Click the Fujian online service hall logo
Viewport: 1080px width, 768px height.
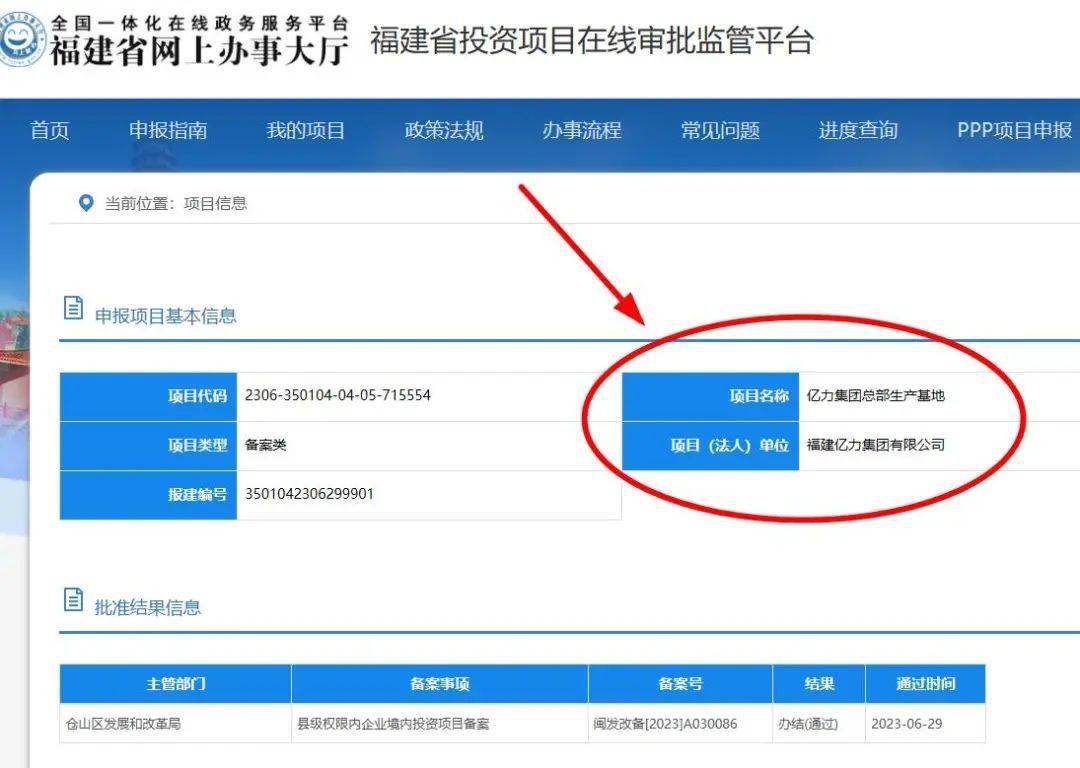pyautogui.click(x=21, y=40)
